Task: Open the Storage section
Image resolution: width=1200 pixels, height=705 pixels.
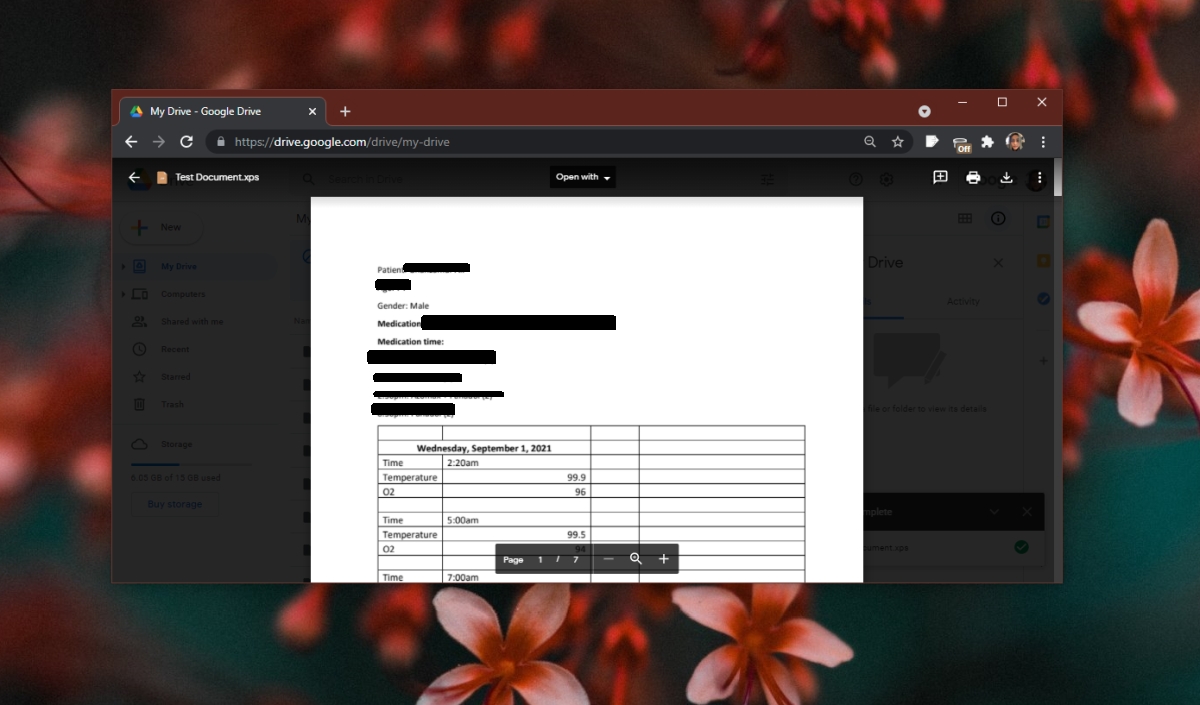Action: tap(176, 444)
